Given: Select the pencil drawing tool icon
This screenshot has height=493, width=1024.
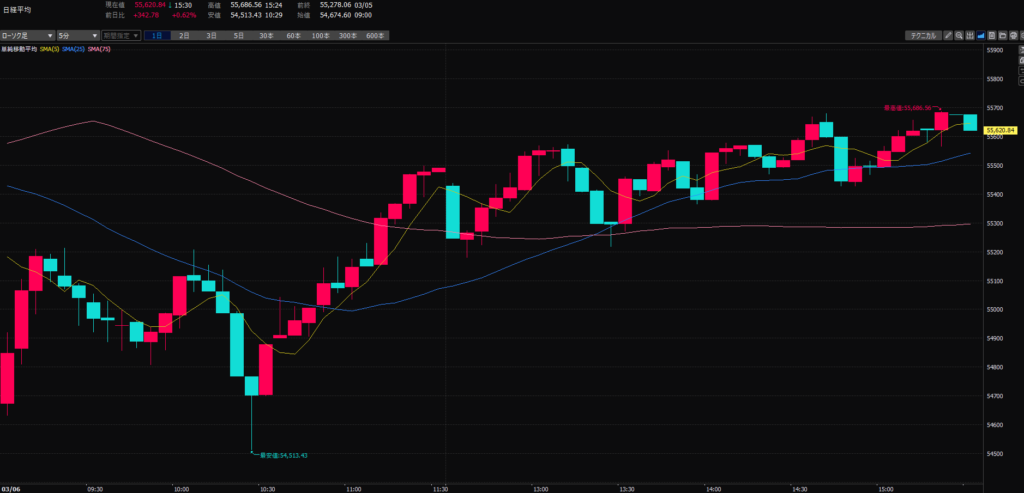Looking at the screenshot, I should click(947, 35).
